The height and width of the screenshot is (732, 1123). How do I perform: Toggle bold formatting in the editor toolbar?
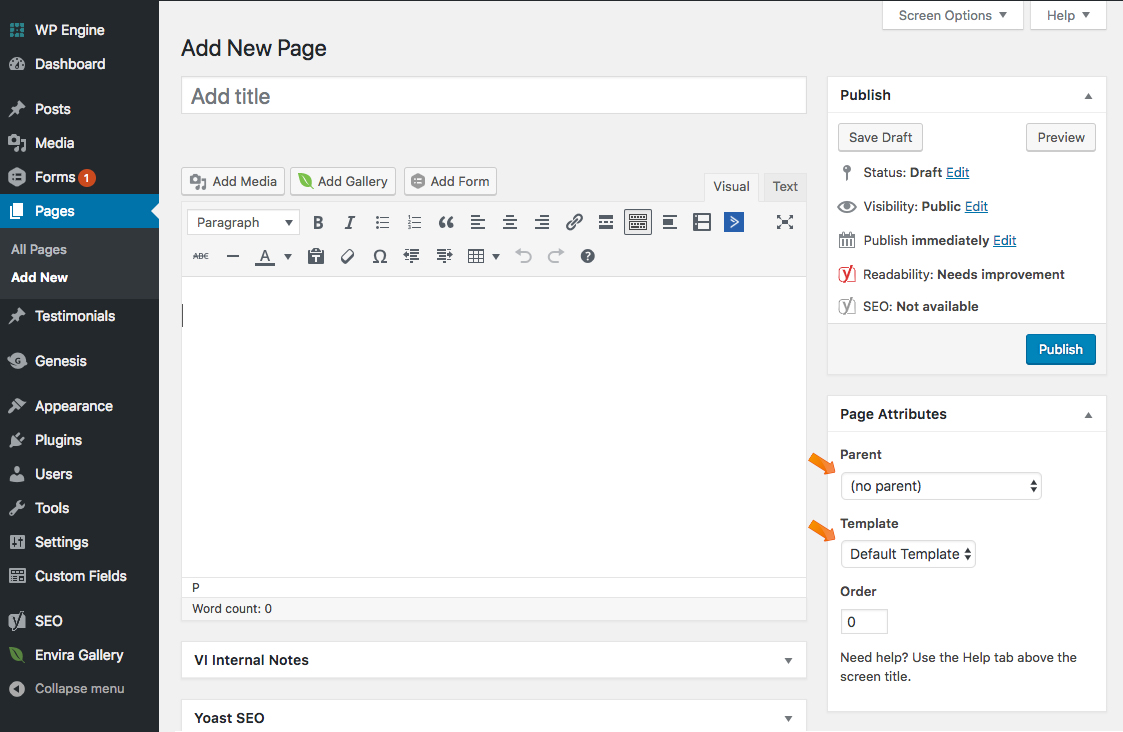point(318,223)
